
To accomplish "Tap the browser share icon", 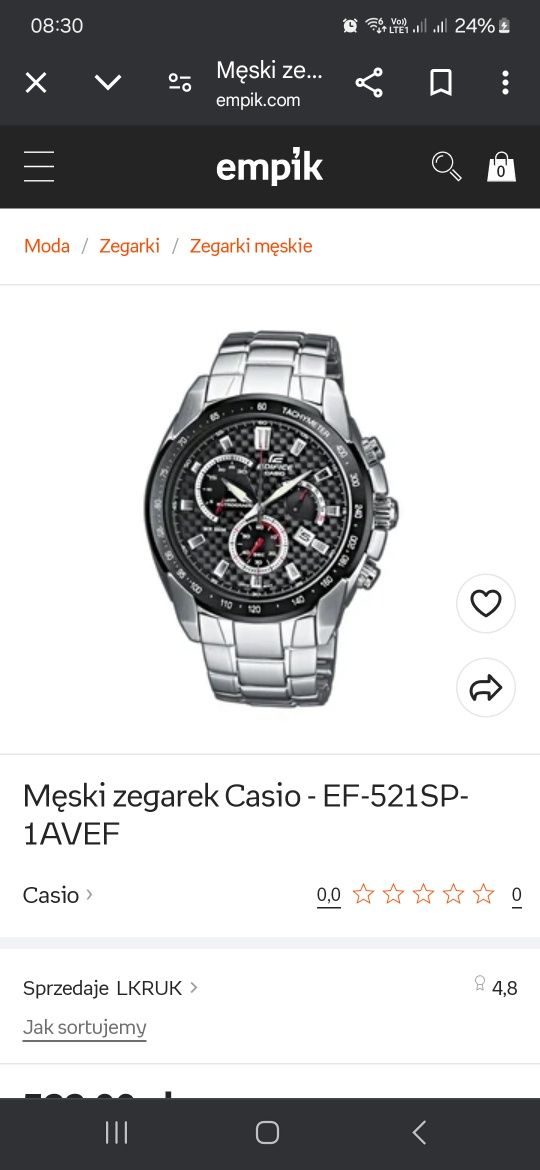I will (368, 83).
